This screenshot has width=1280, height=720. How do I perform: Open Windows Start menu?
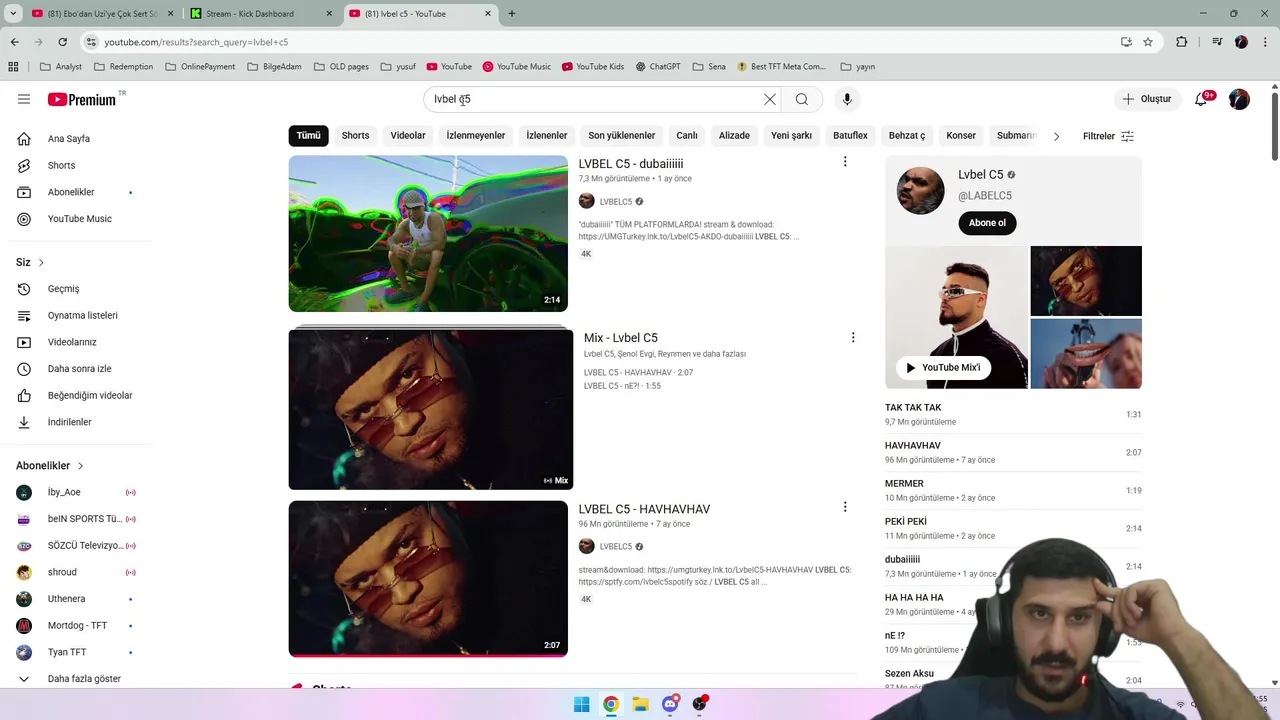click(x=581, y=704)
